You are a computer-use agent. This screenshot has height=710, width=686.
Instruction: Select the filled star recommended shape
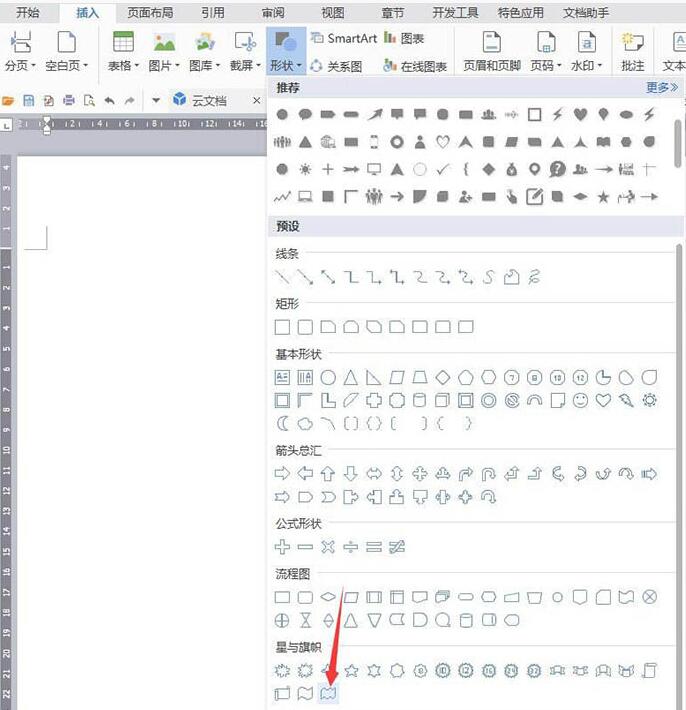(x=603, y=197)
